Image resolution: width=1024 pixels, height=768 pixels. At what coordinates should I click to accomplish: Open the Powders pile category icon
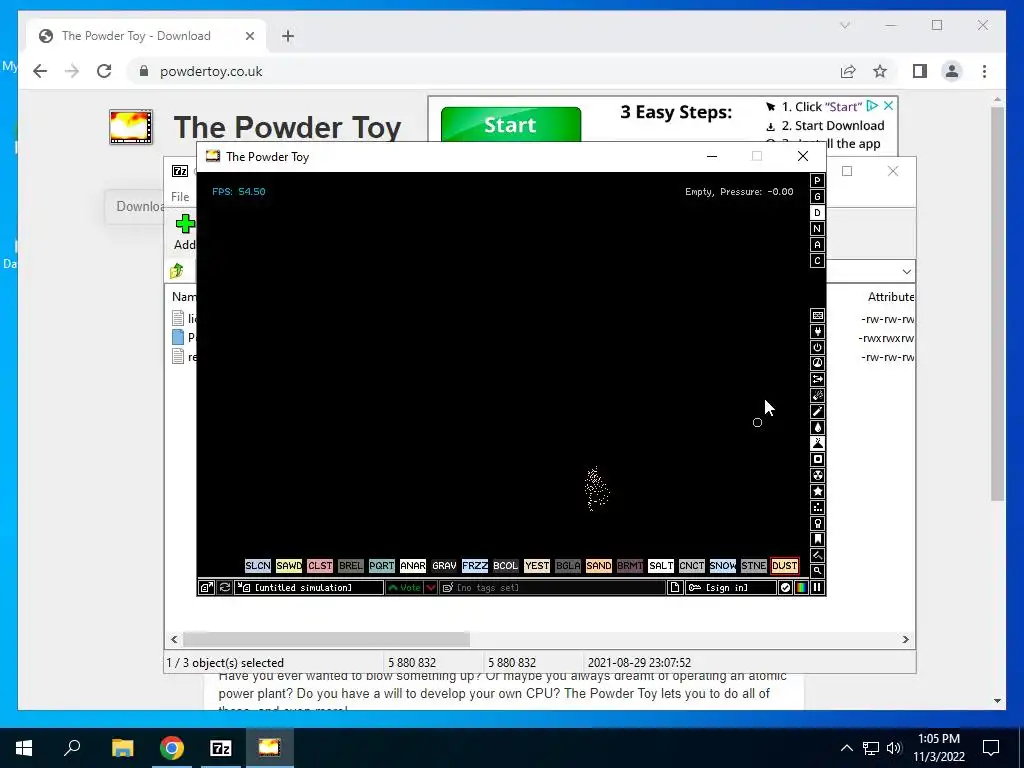coord(817,443)
